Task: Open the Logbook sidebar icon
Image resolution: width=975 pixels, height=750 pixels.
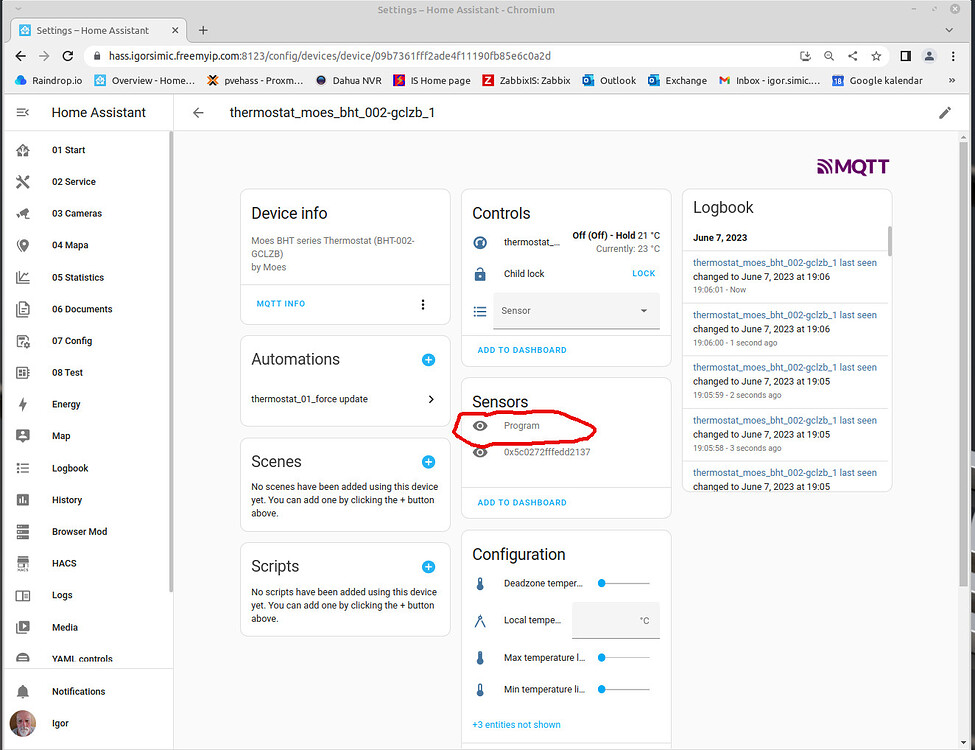Action: tap(23, 468)
